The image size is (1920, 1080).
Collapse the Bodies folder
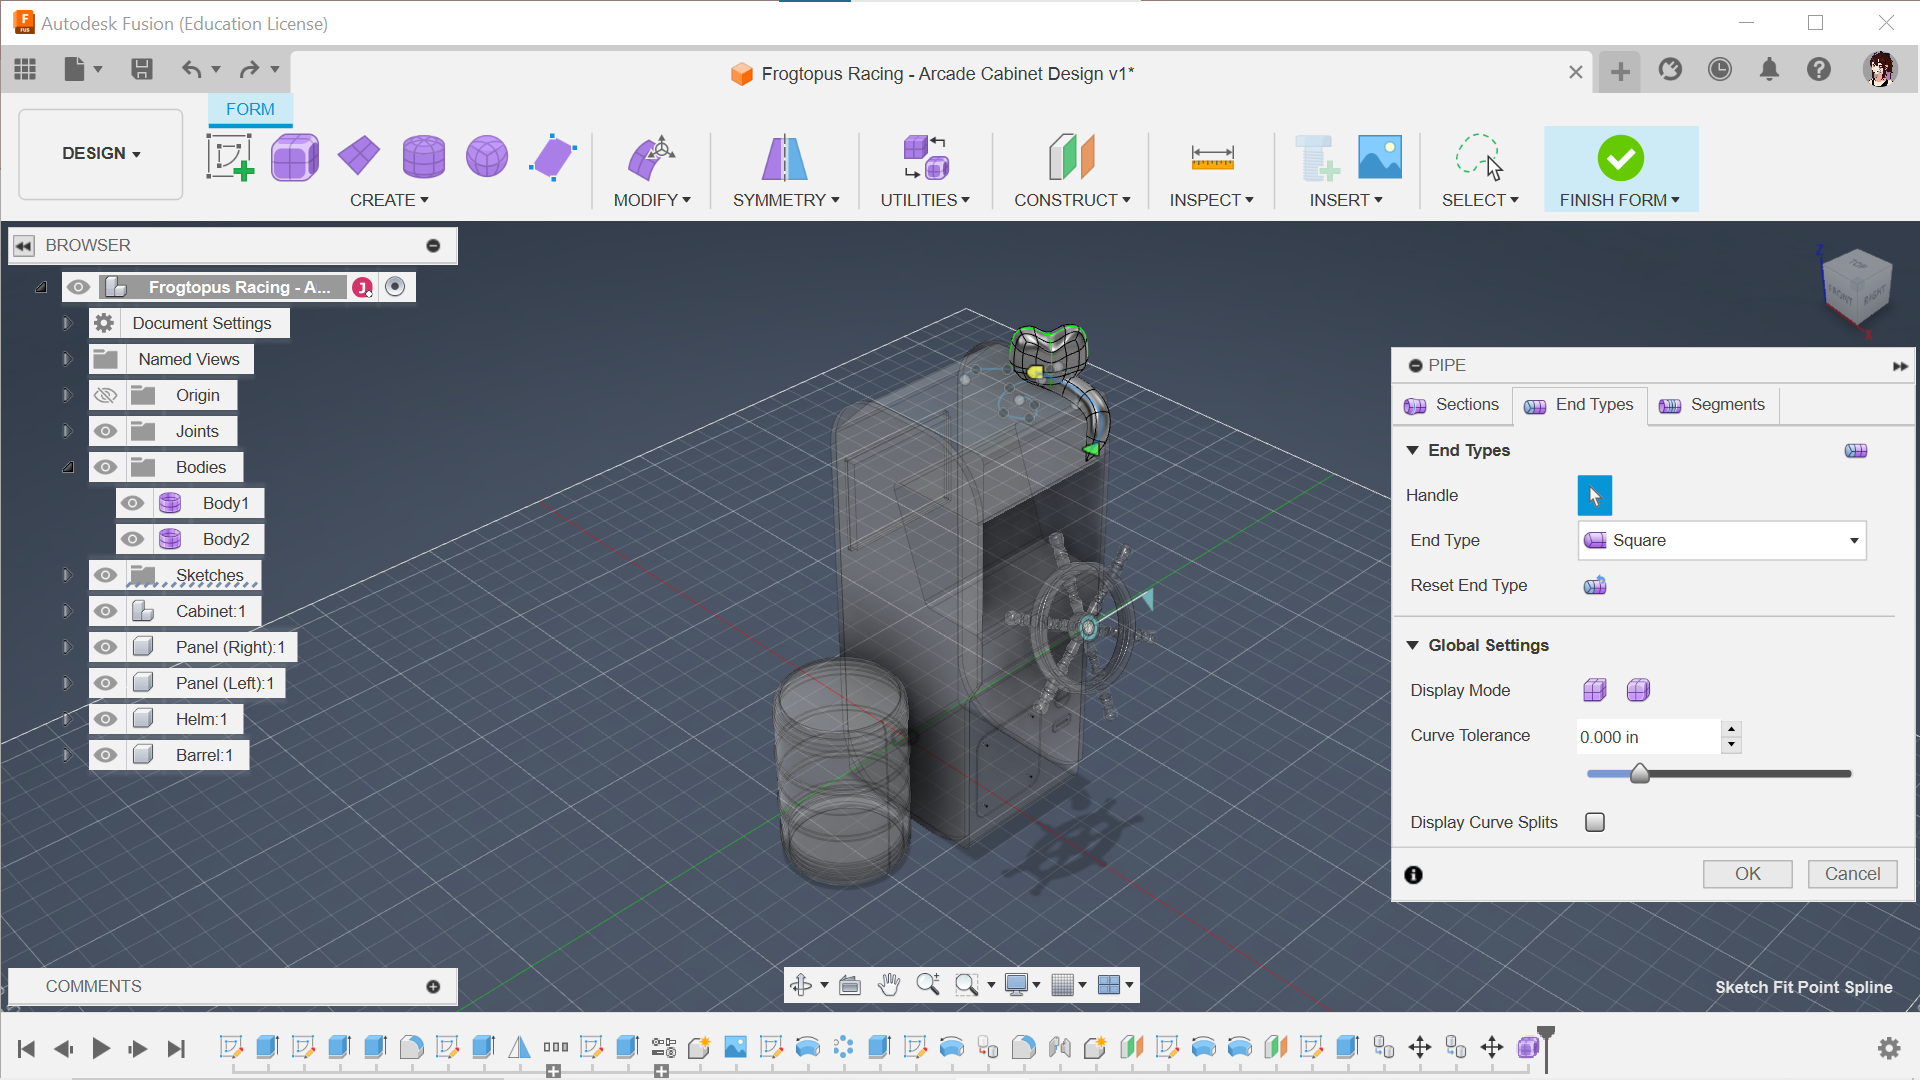[67, 467]
